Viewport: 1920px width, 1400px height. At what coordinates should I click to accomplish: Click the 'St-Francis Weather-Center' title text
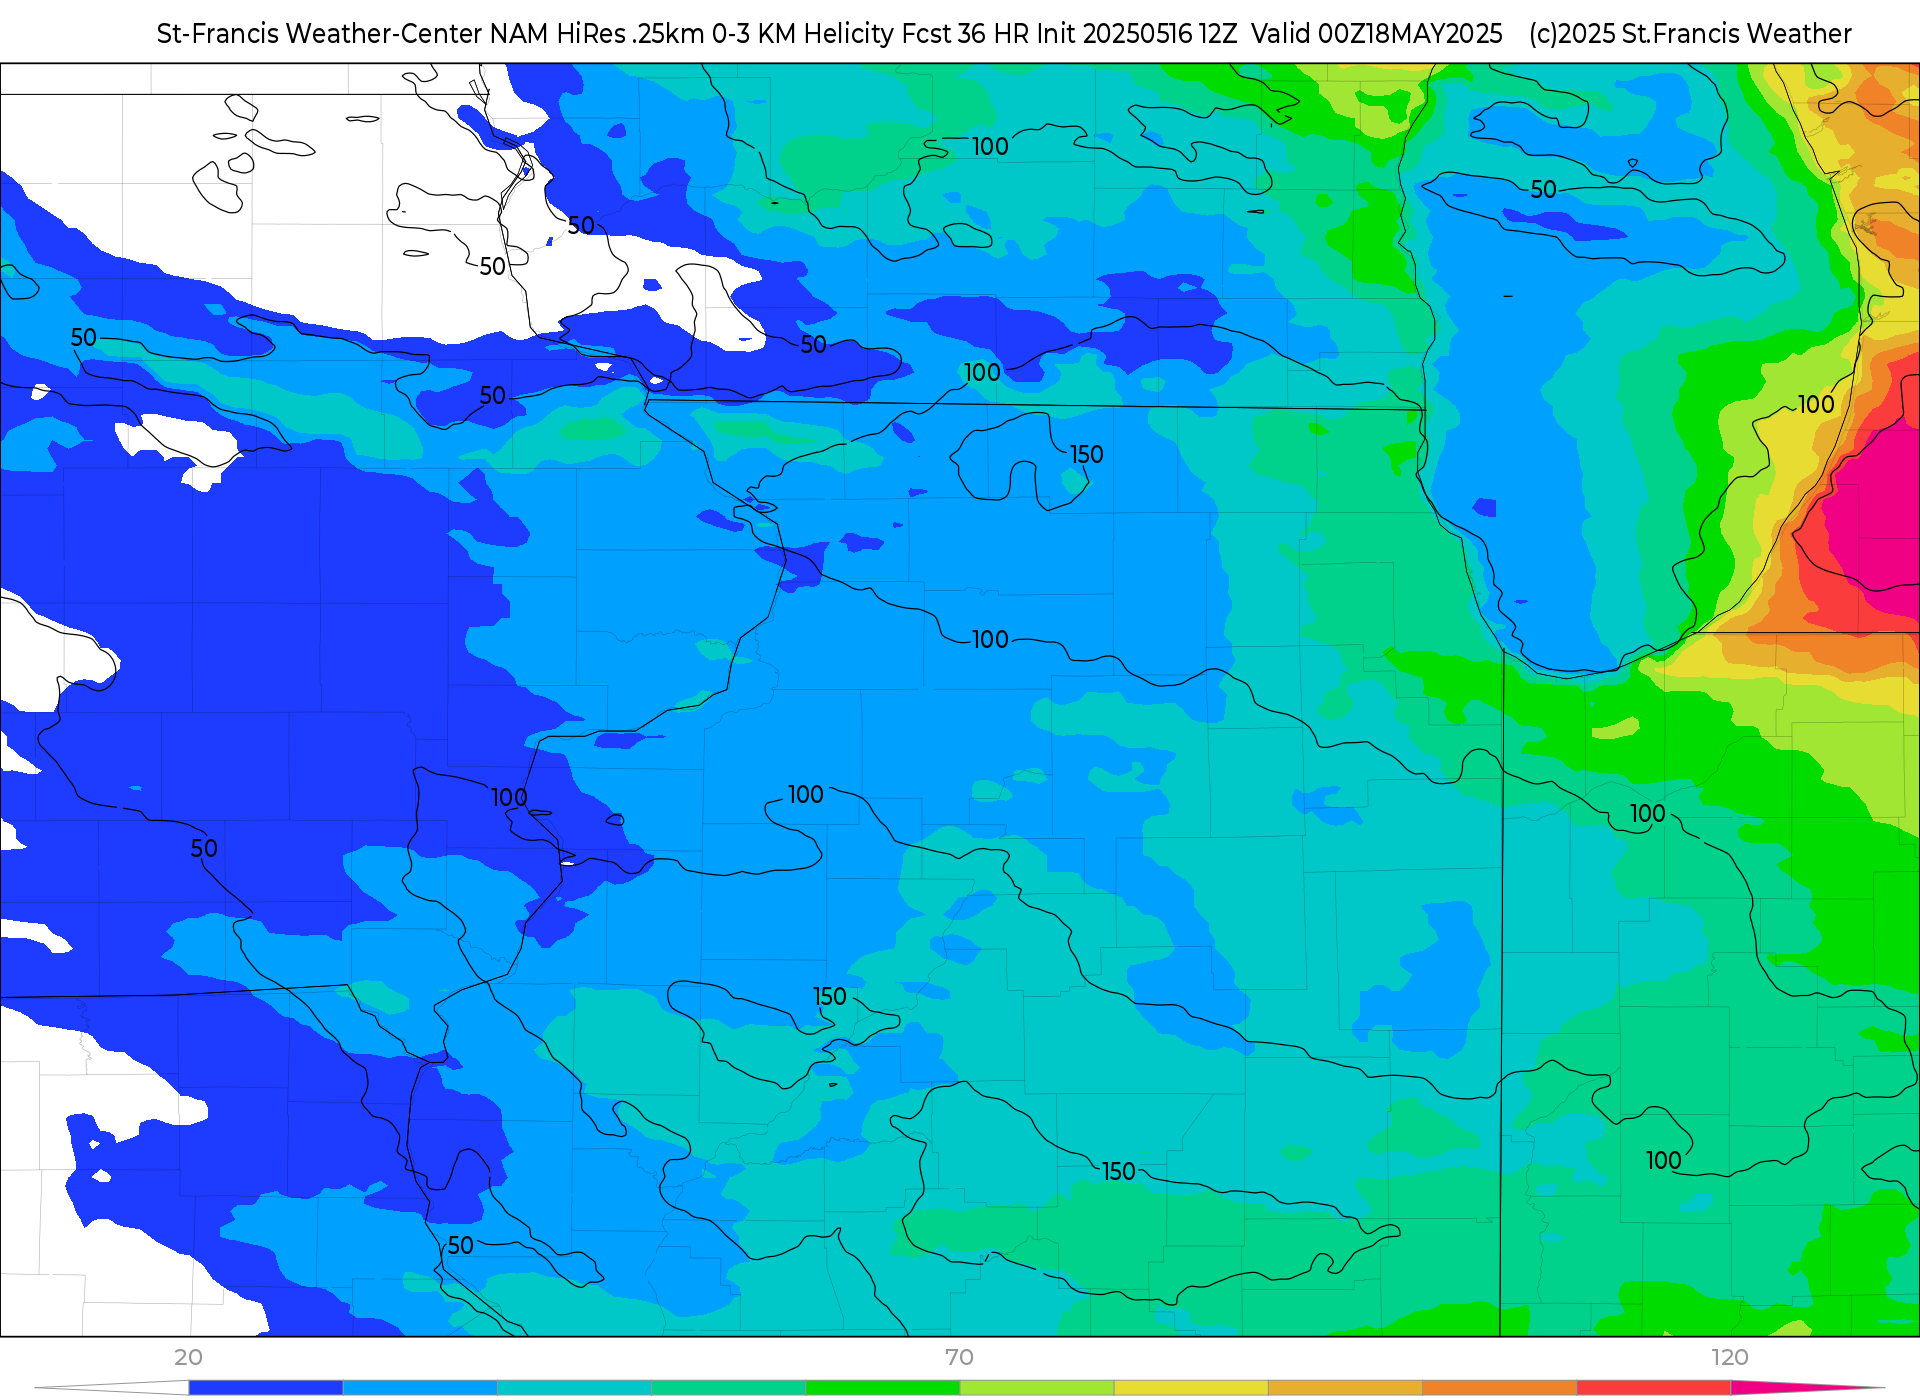320,34
